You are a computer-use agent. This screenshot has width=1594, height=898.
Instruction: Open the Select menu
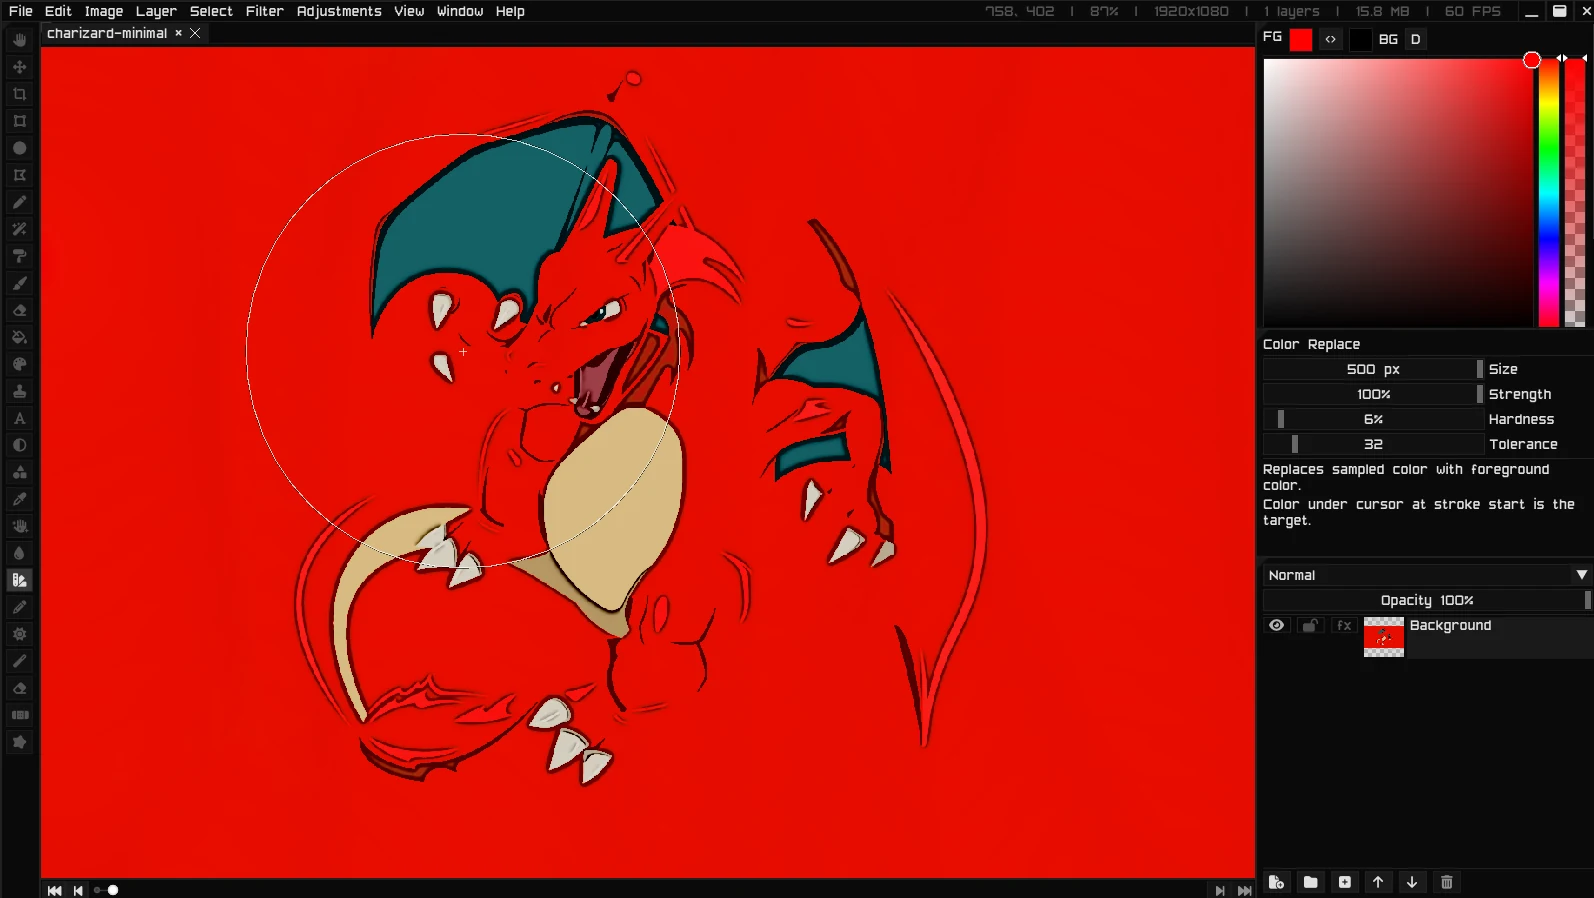(211, 11)
